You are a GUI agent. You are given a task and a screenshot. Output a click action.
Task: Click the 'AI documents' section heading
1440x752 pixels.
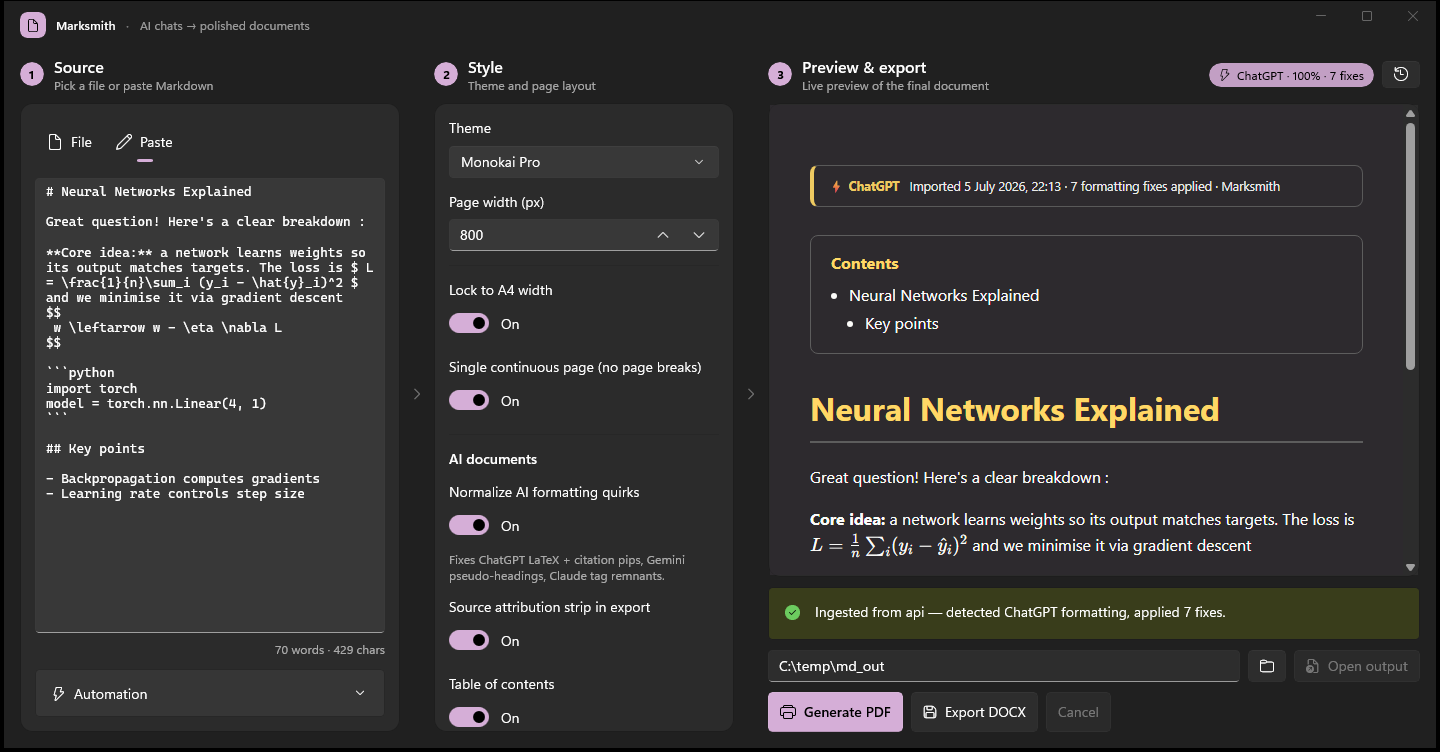(493, 459)
